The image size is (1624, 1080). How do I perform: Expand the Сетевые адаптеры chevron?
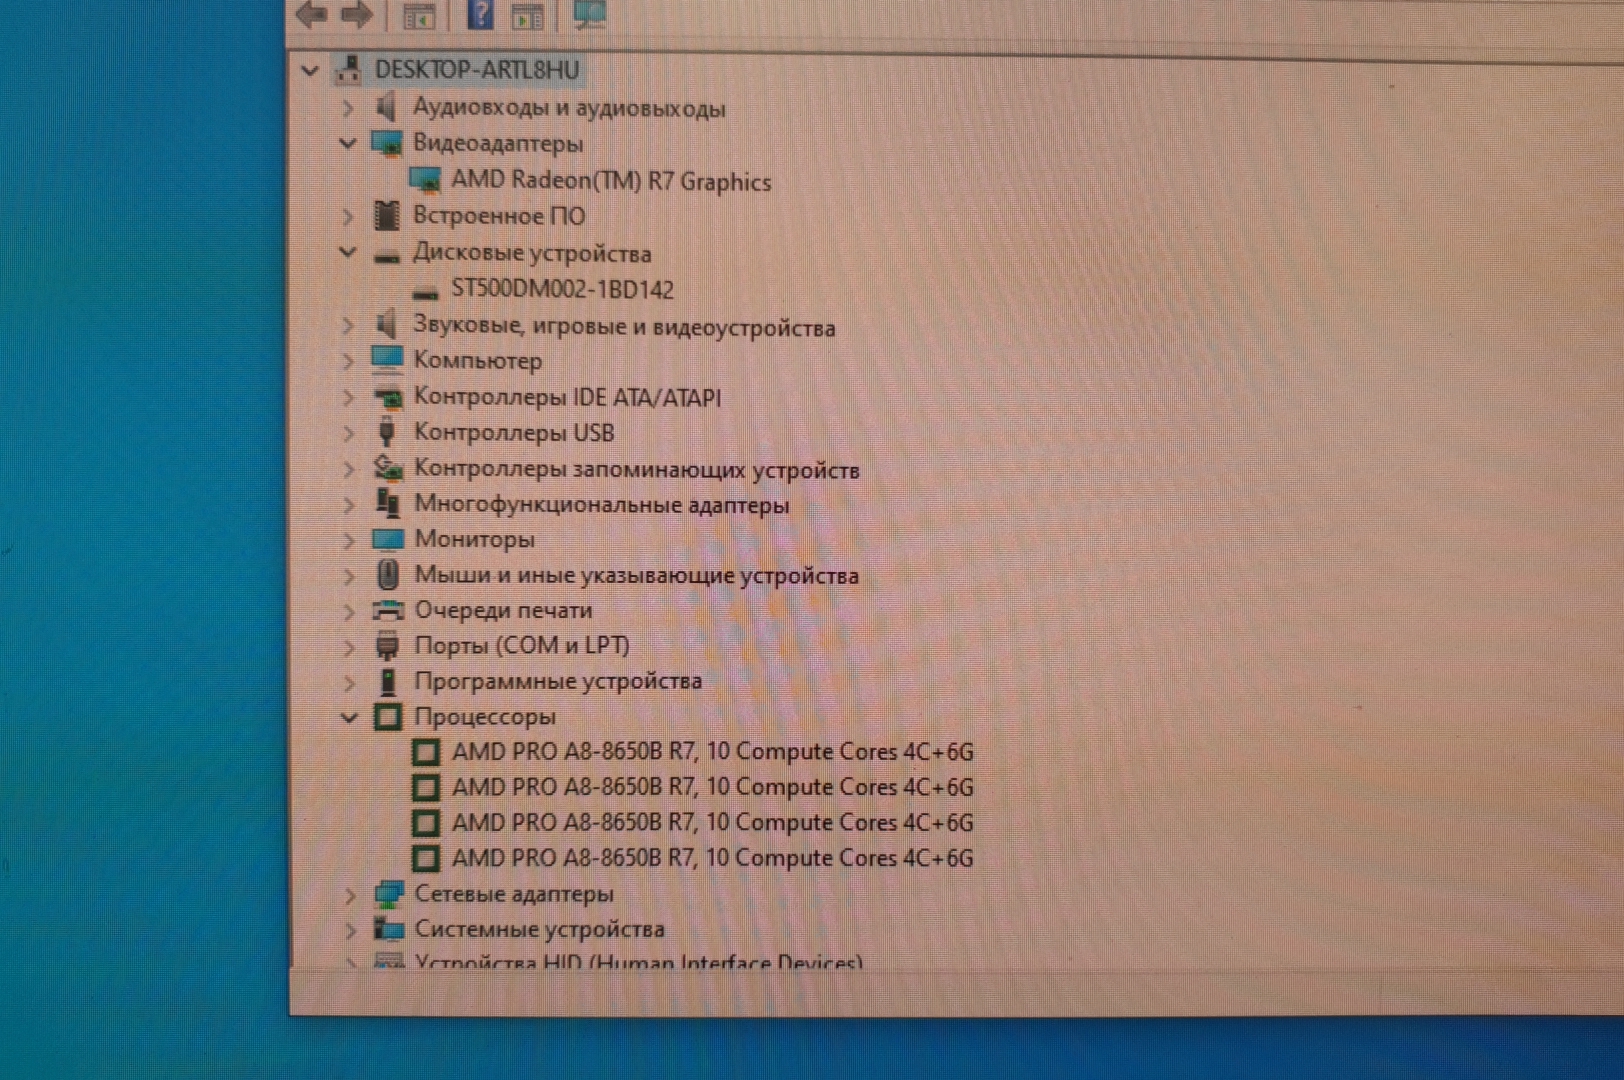point(349,894)
